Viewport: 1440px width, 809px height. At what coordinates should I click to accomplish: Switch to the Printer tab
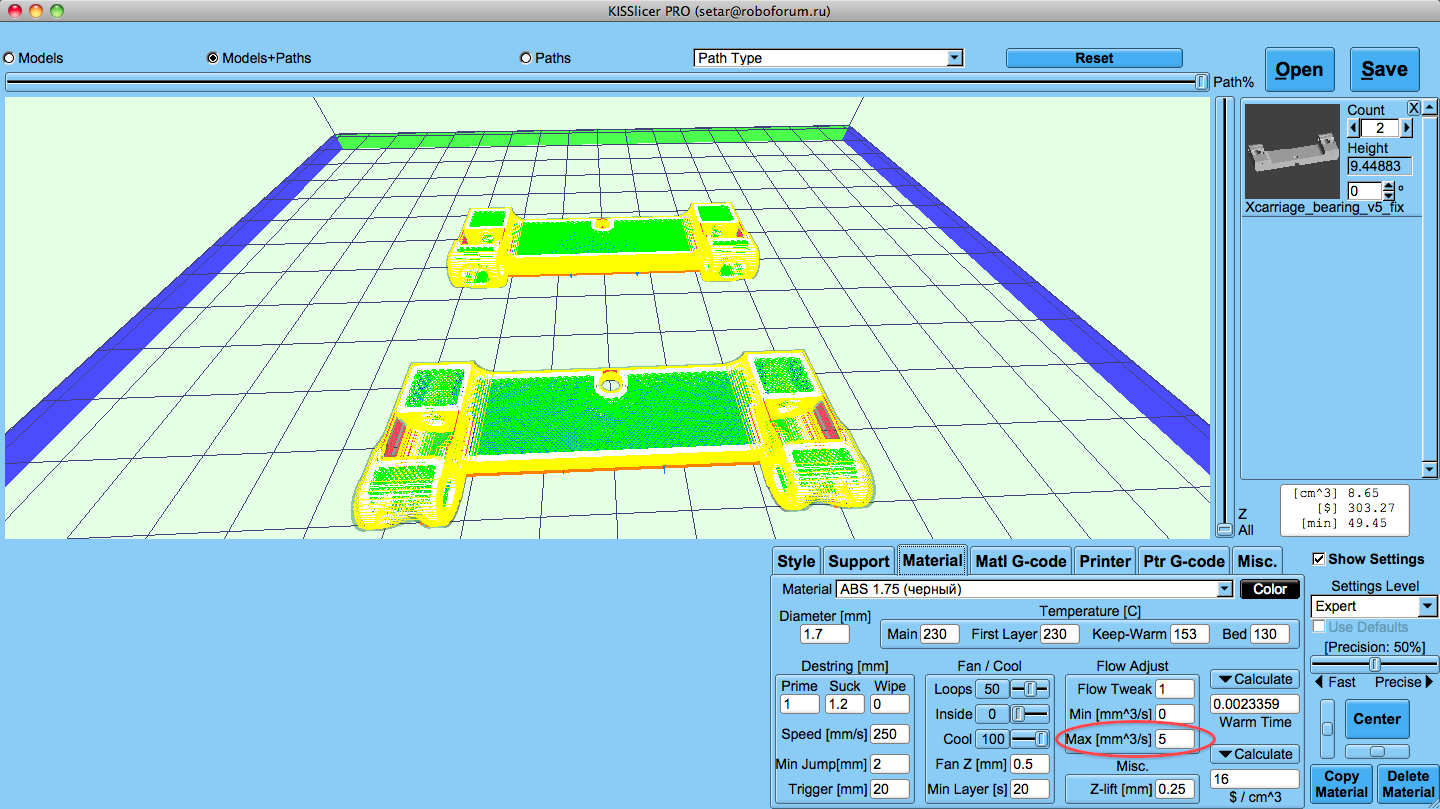pos(1105,561)
